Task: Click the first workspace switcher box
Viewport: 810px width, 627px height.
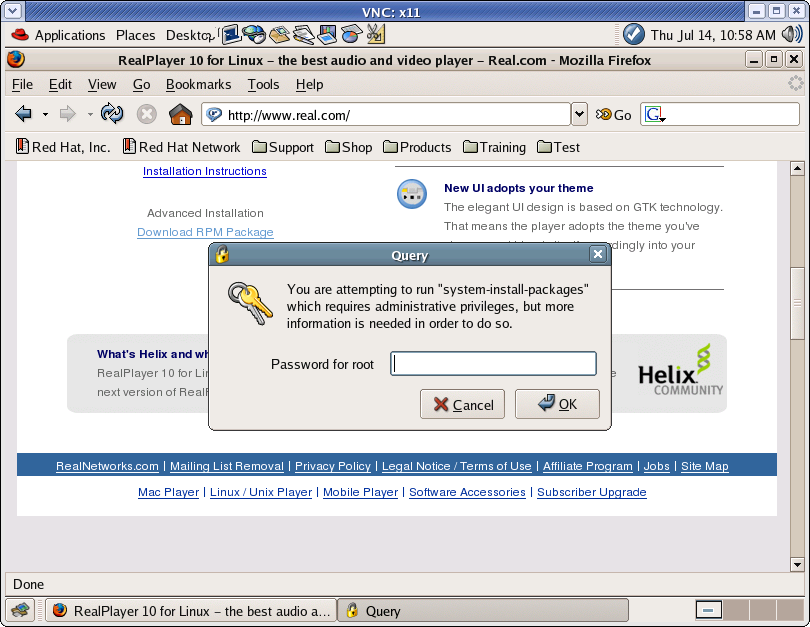Action: click(x=709, y=610)
